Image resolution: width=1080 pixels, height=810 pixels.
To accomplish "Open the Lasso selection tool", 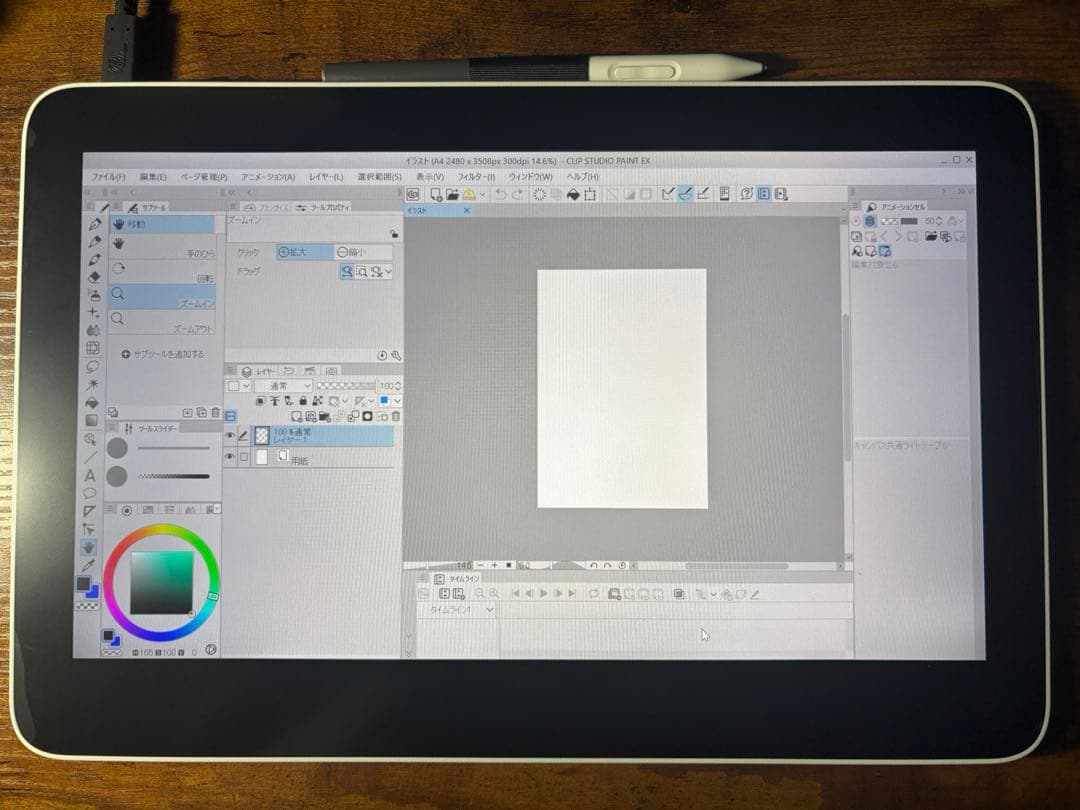I will tap(92, 367).
